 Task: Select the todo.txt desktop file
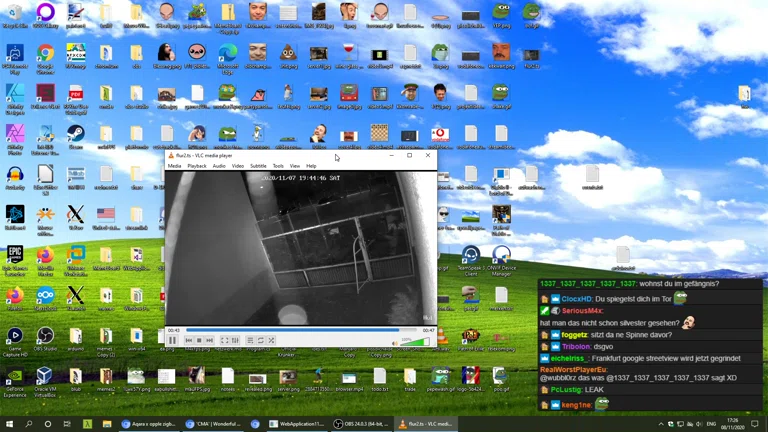[380, 380]
